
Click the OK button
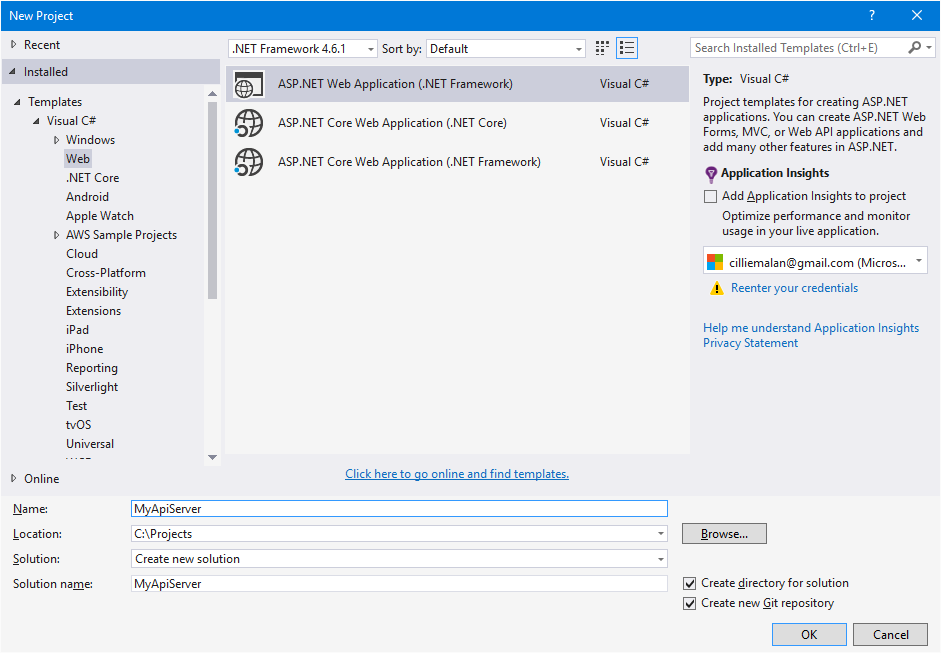(809, 634)
